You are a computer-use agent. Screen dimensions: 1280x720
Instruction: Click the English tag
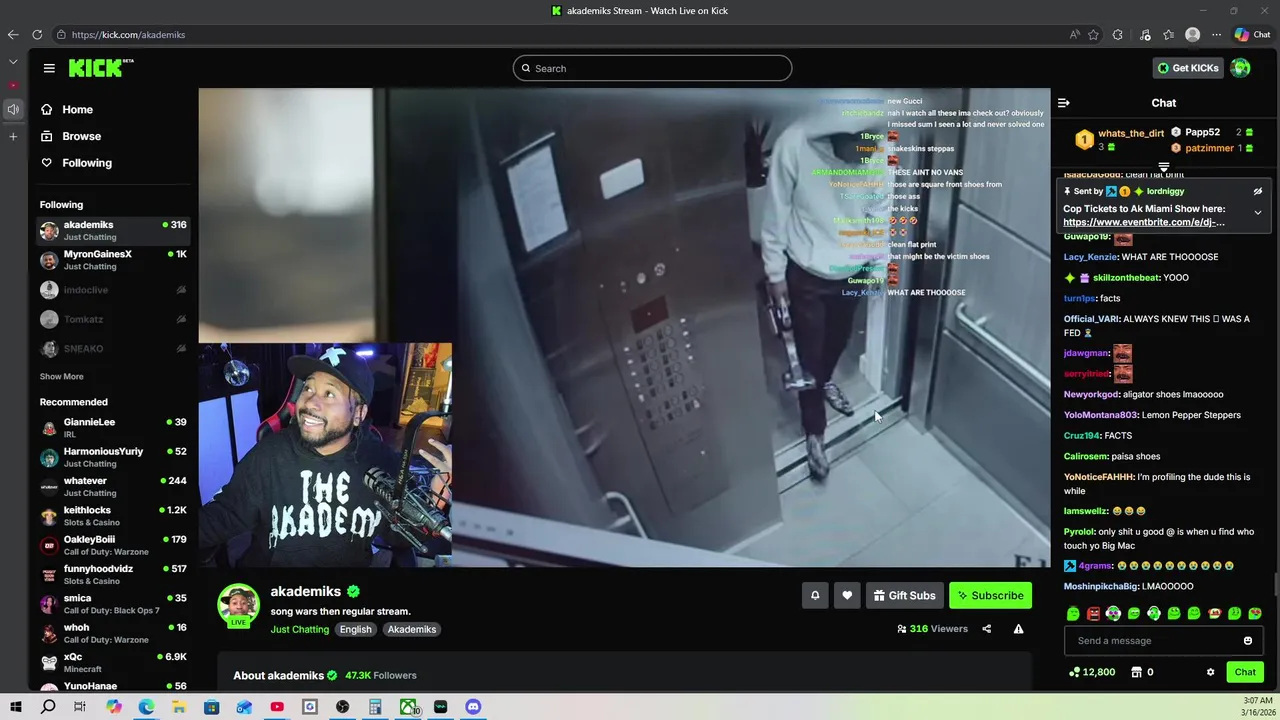pyautogui.click(x=355, y=629)
